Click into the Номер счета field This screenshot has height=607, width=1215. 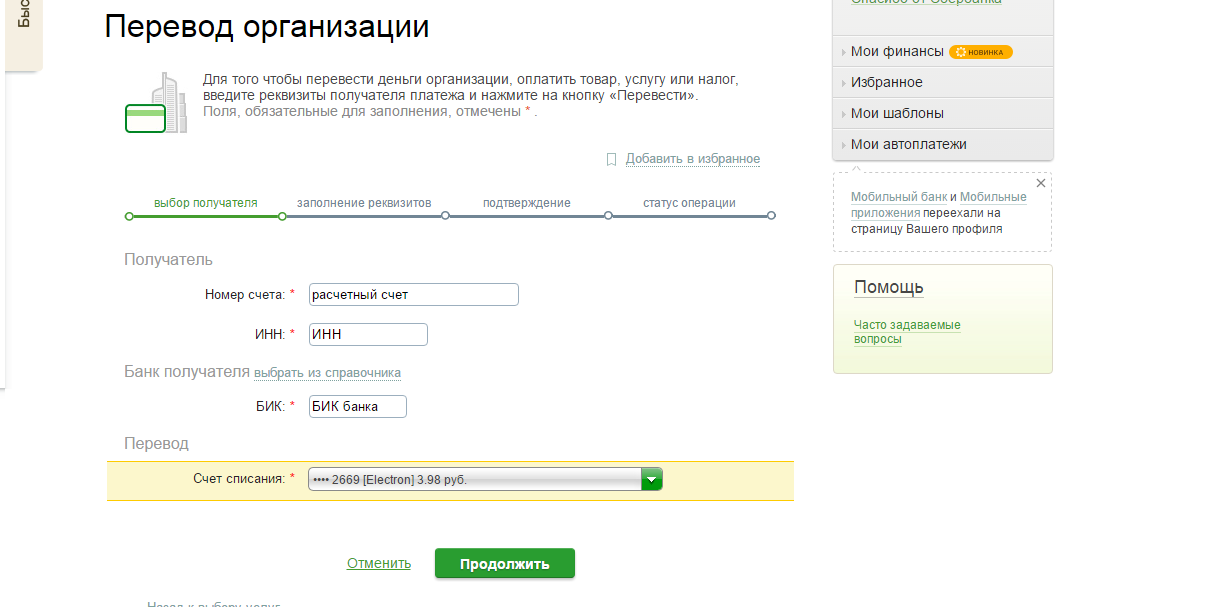(414, 294)
